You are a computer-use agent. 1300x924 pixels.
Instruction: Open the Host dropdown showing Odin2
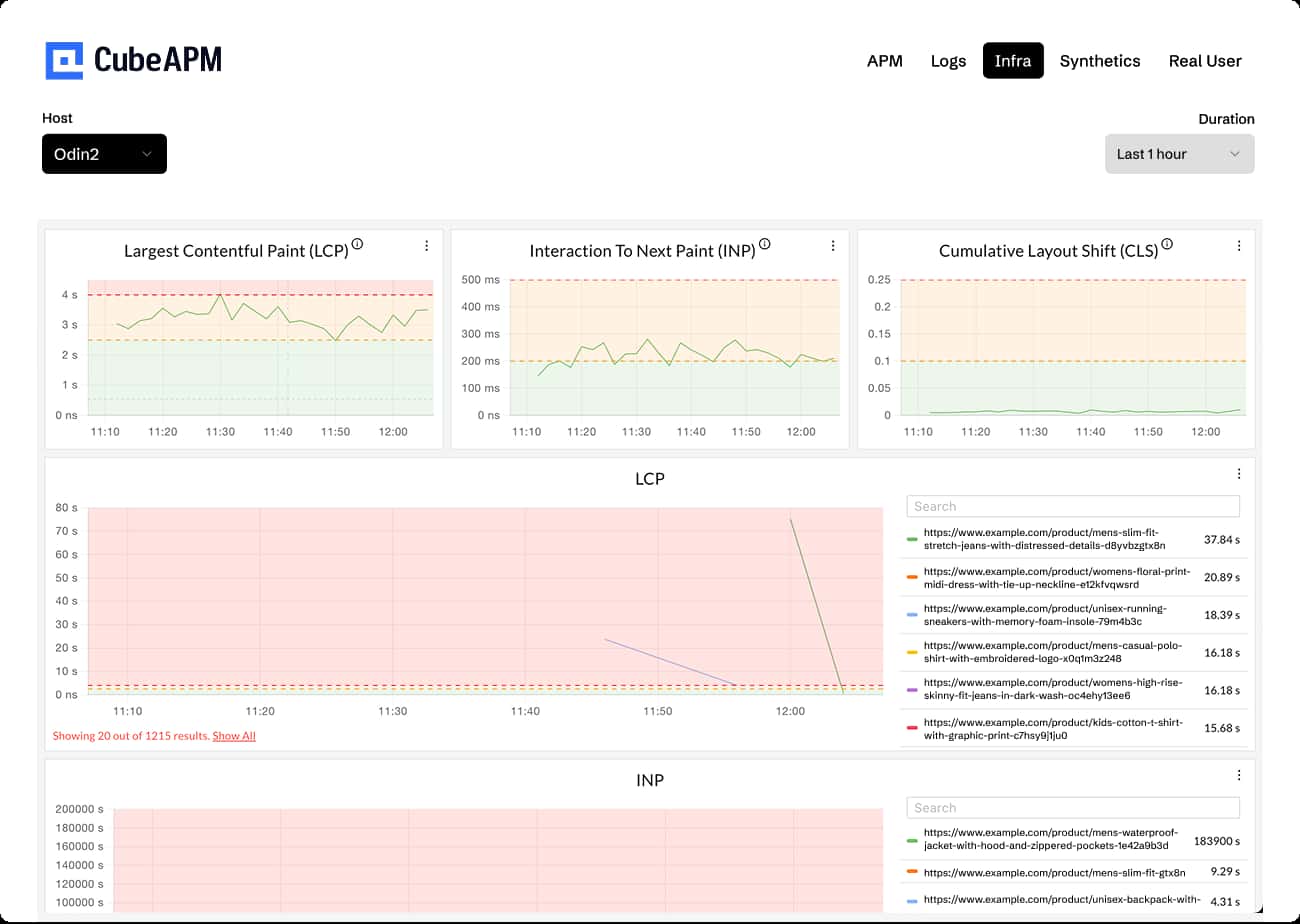click(104, 153)
